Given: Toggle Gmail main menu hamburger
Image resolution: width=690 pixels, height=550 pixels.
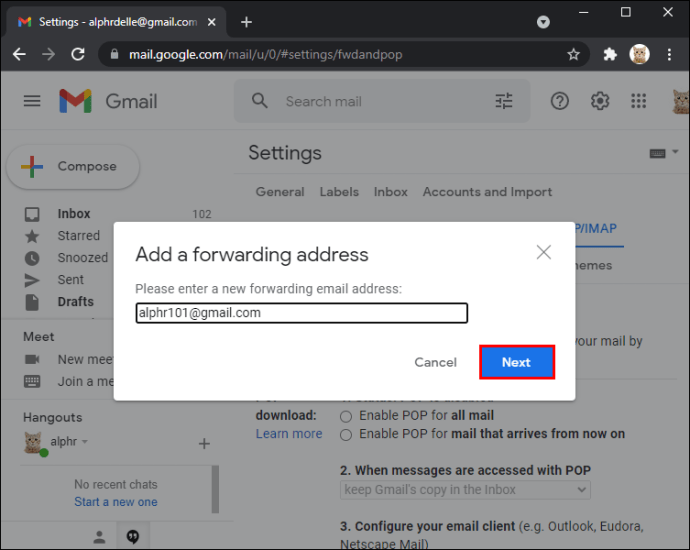Looking at the screenshot, I should [32, 101].
